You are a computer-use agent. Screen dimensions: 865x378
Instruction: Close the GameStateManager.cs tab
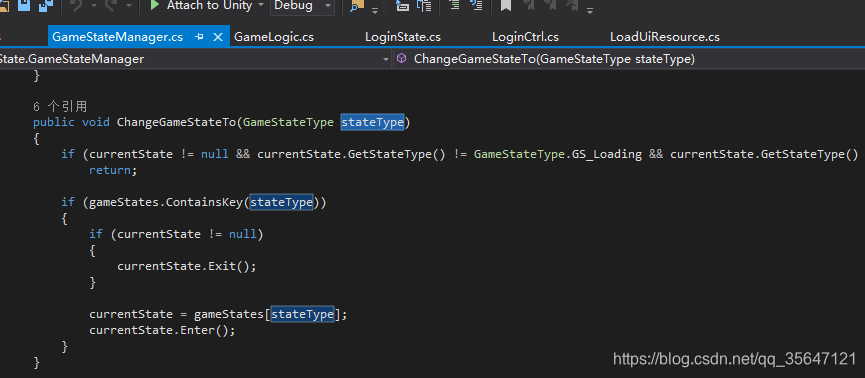tap(218, 37)
